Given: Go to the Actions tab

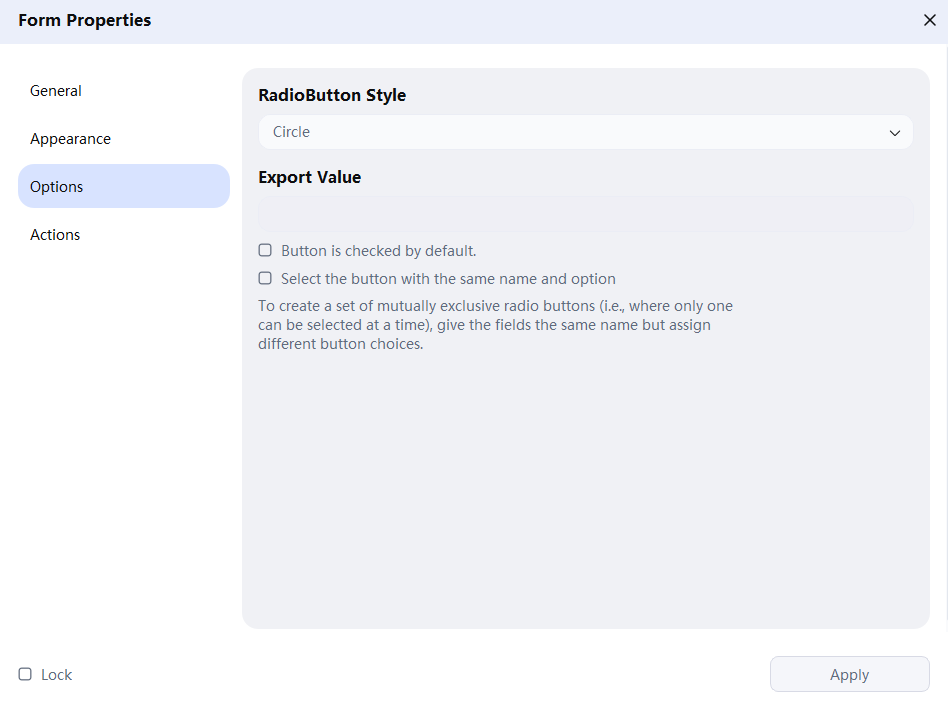Looking at the screenshot, I should (x=55, y=234).
